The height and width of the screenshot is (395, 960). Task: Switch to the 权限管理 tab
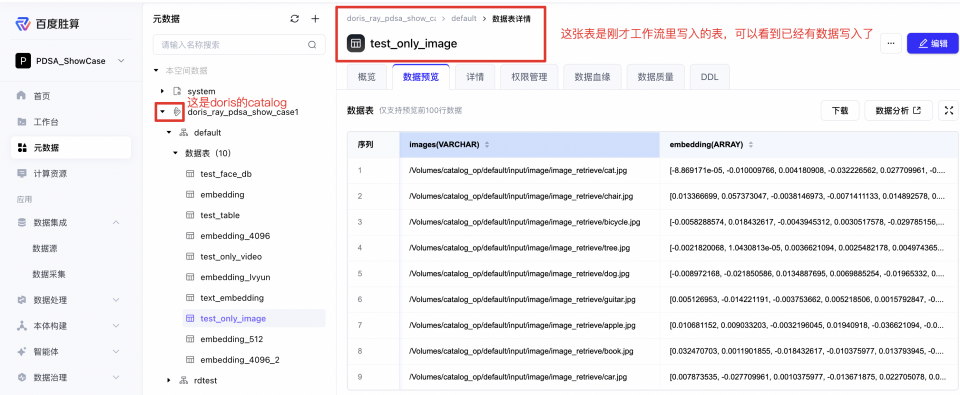click(529, 77)
